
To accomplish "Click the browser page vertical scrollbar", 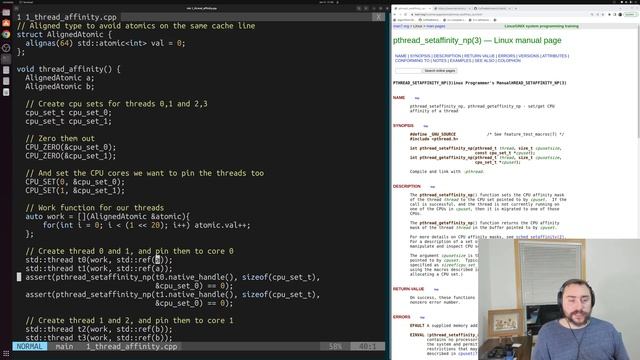I will (x=638, y=82).
